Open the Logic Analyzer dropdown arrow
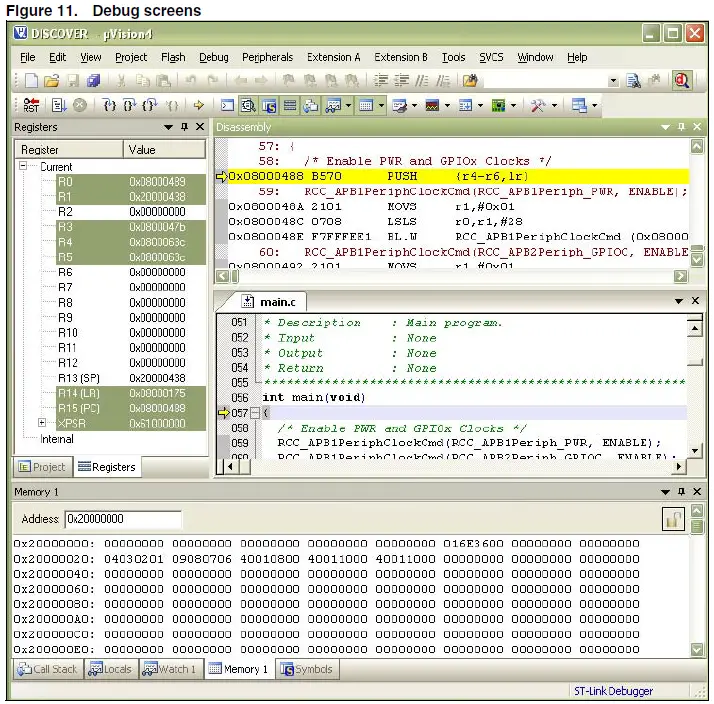714x704 pixels. pyautogui.click(x=447, y=105)
